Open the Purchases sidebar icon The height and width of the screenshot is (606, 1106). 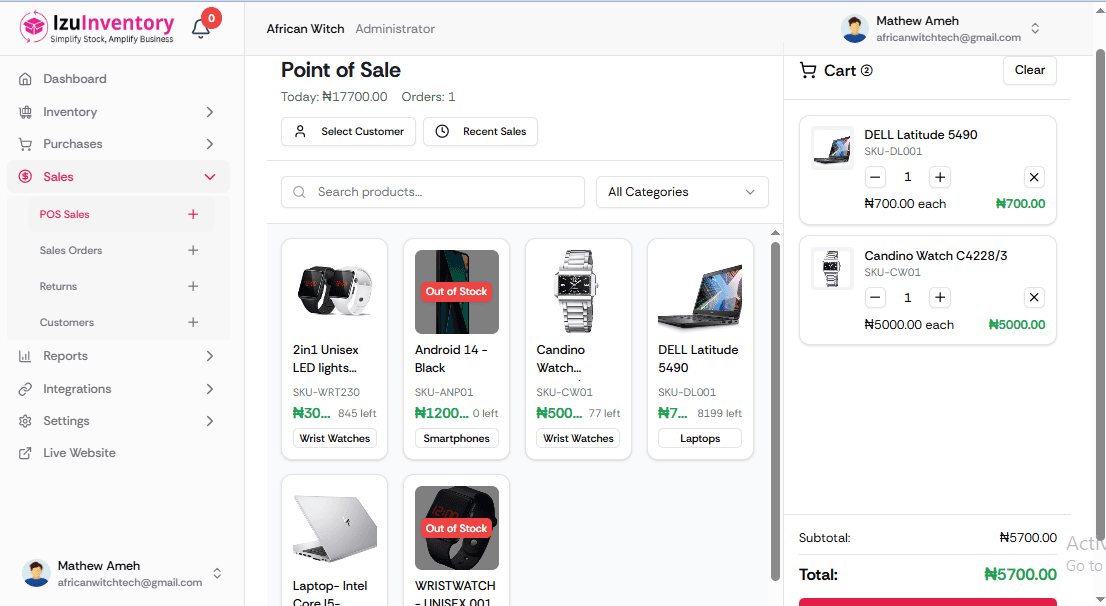(24, 144)
